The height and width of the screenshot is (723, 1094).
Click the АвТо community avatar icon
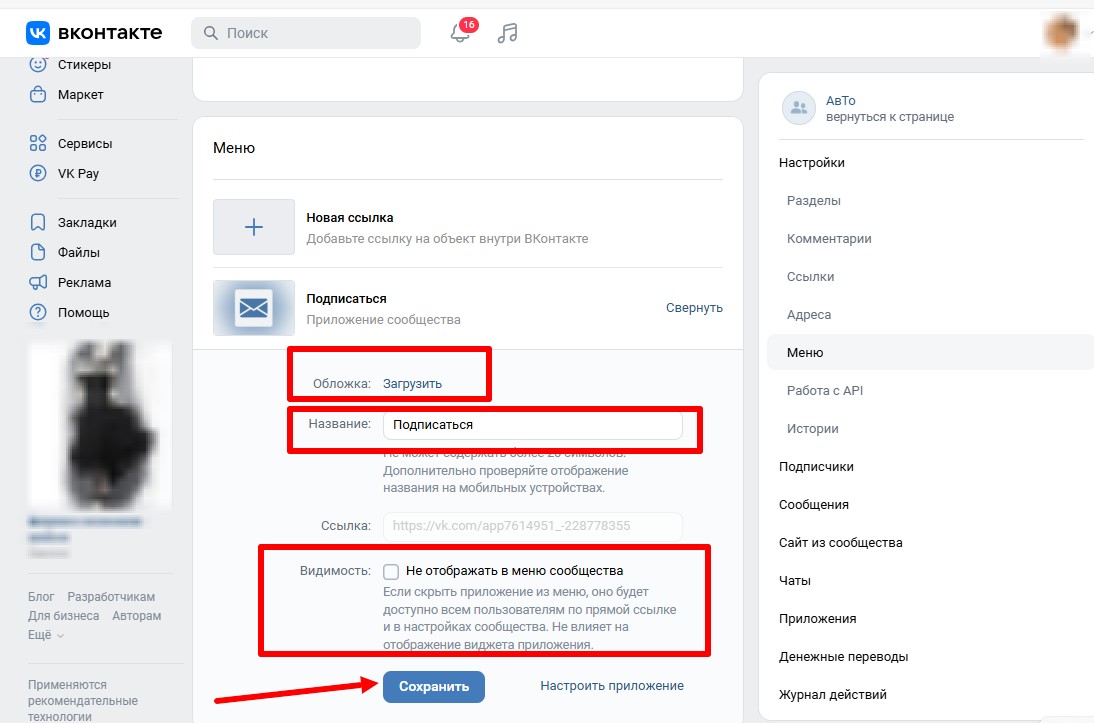[x=799, y=108]
